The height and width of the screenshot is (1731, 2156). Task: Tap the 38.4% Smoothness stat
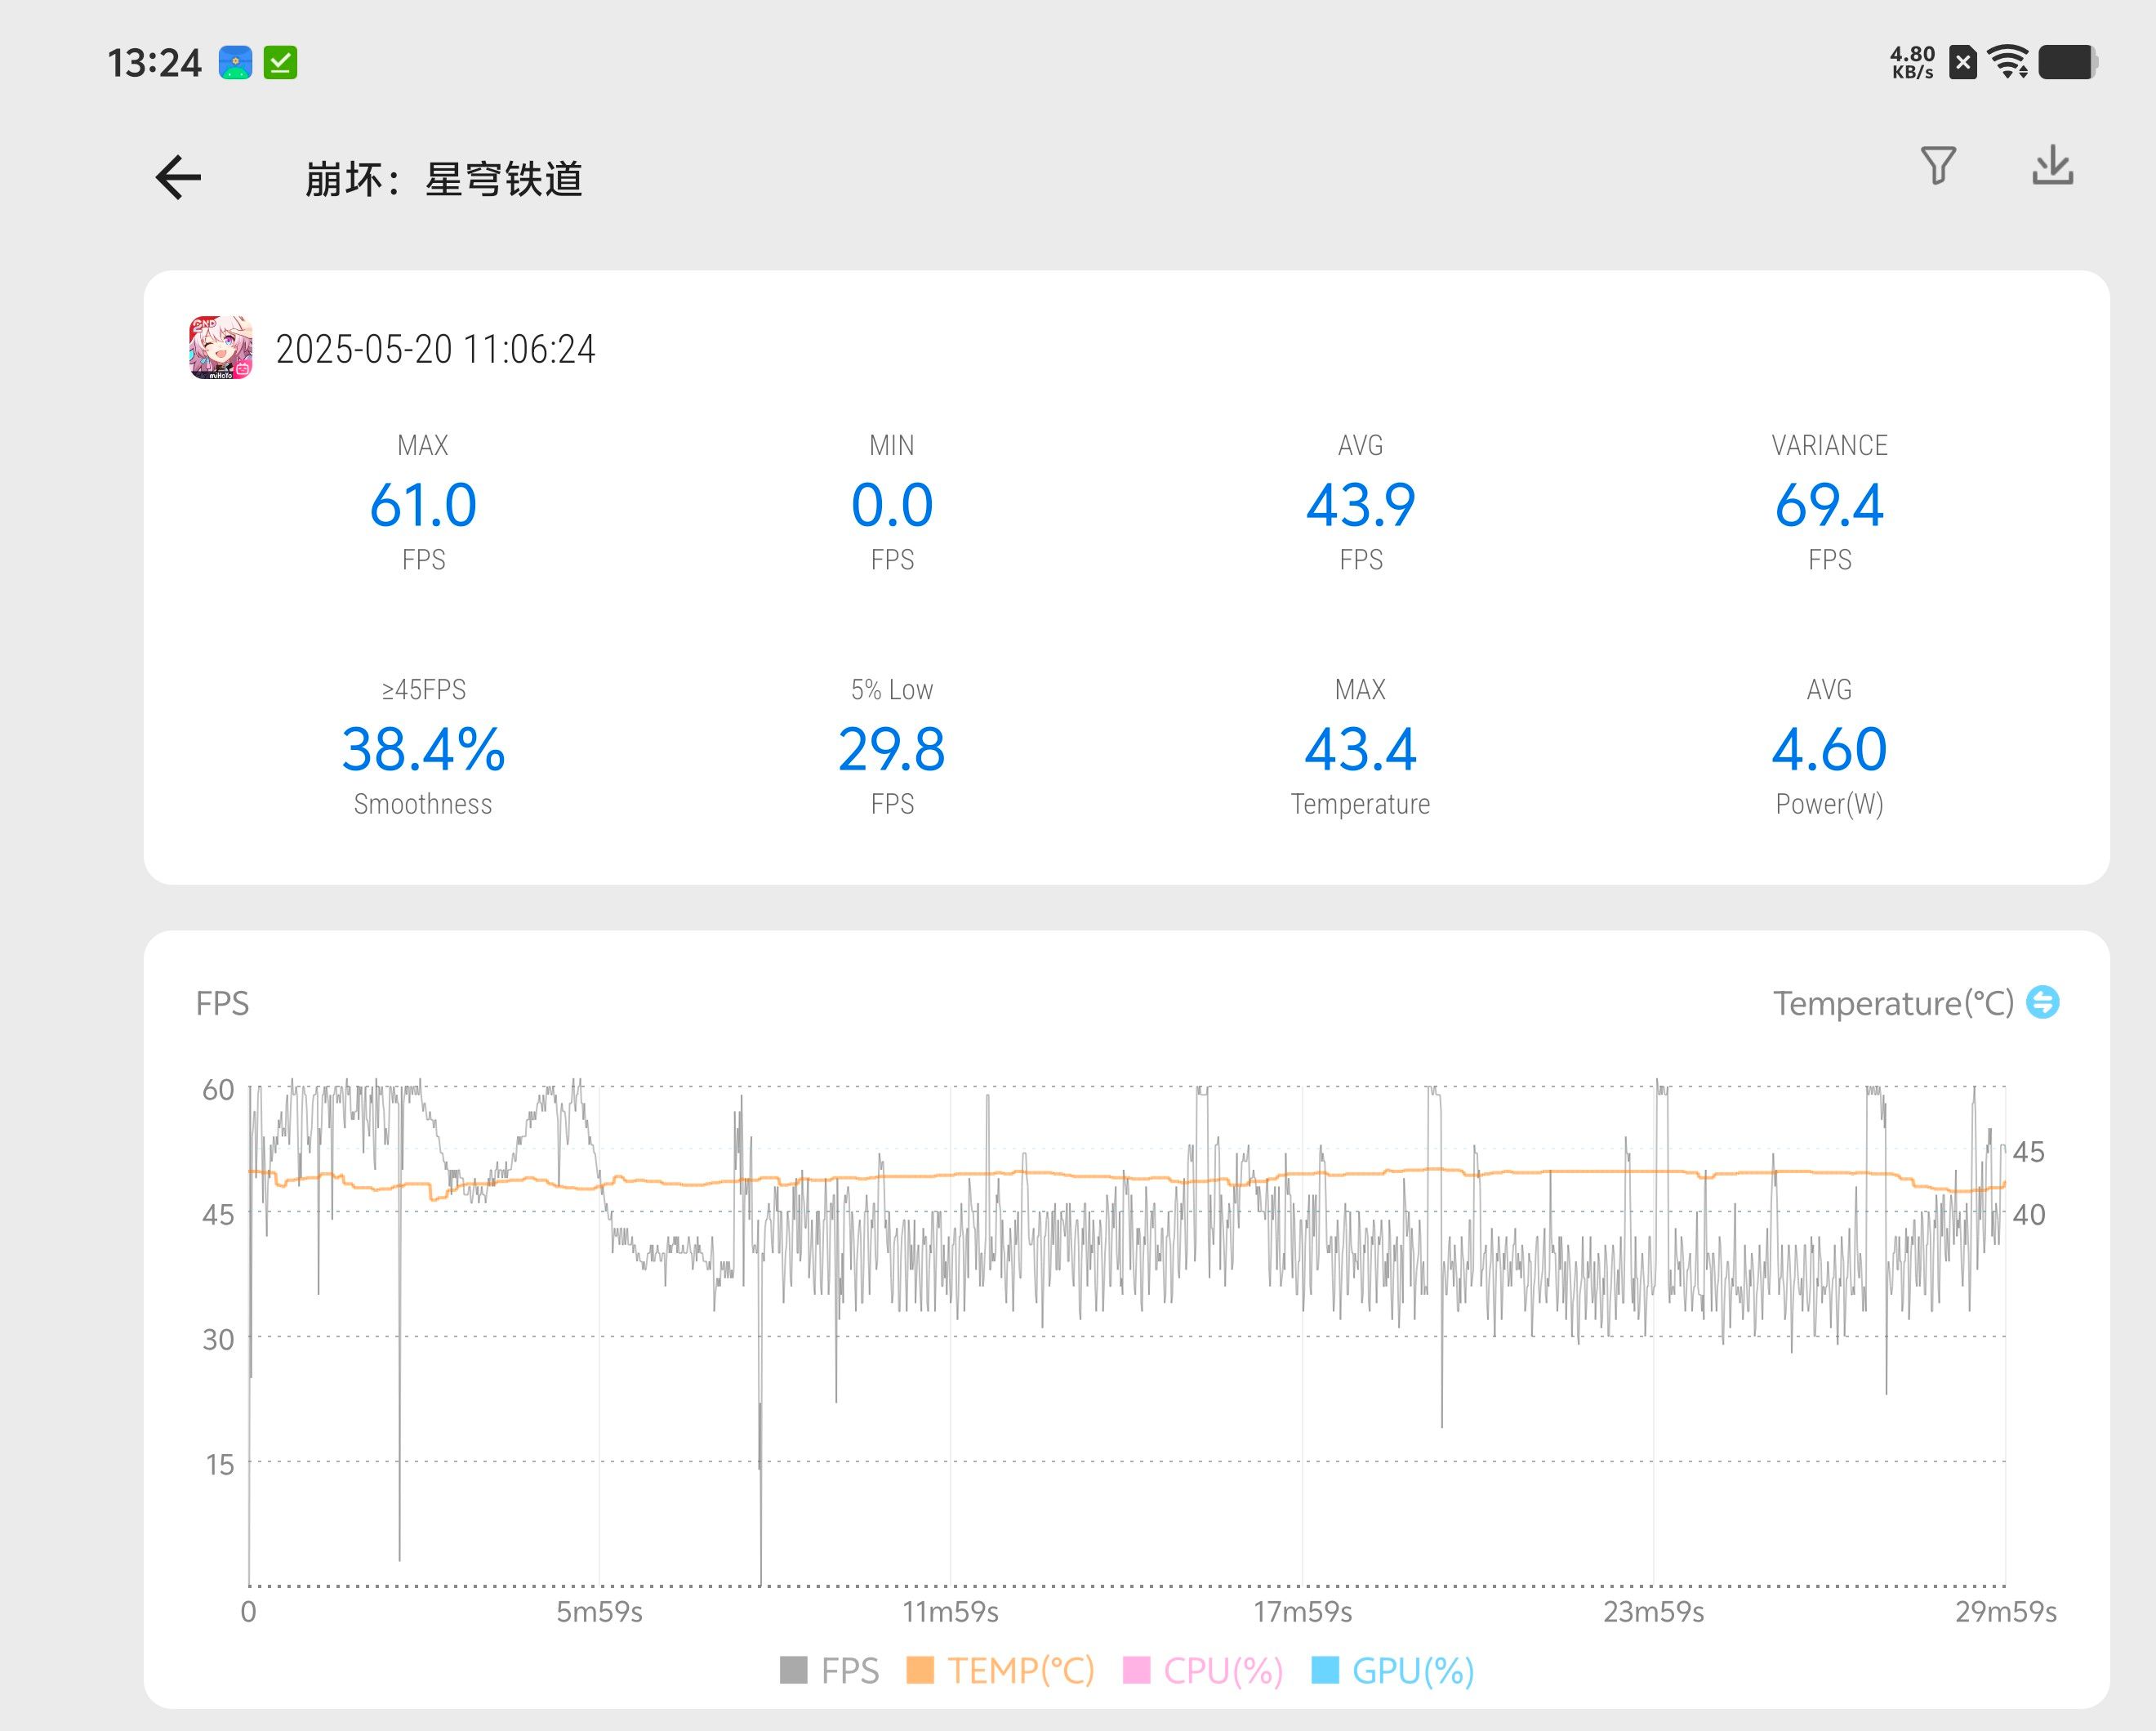[423, 750]
